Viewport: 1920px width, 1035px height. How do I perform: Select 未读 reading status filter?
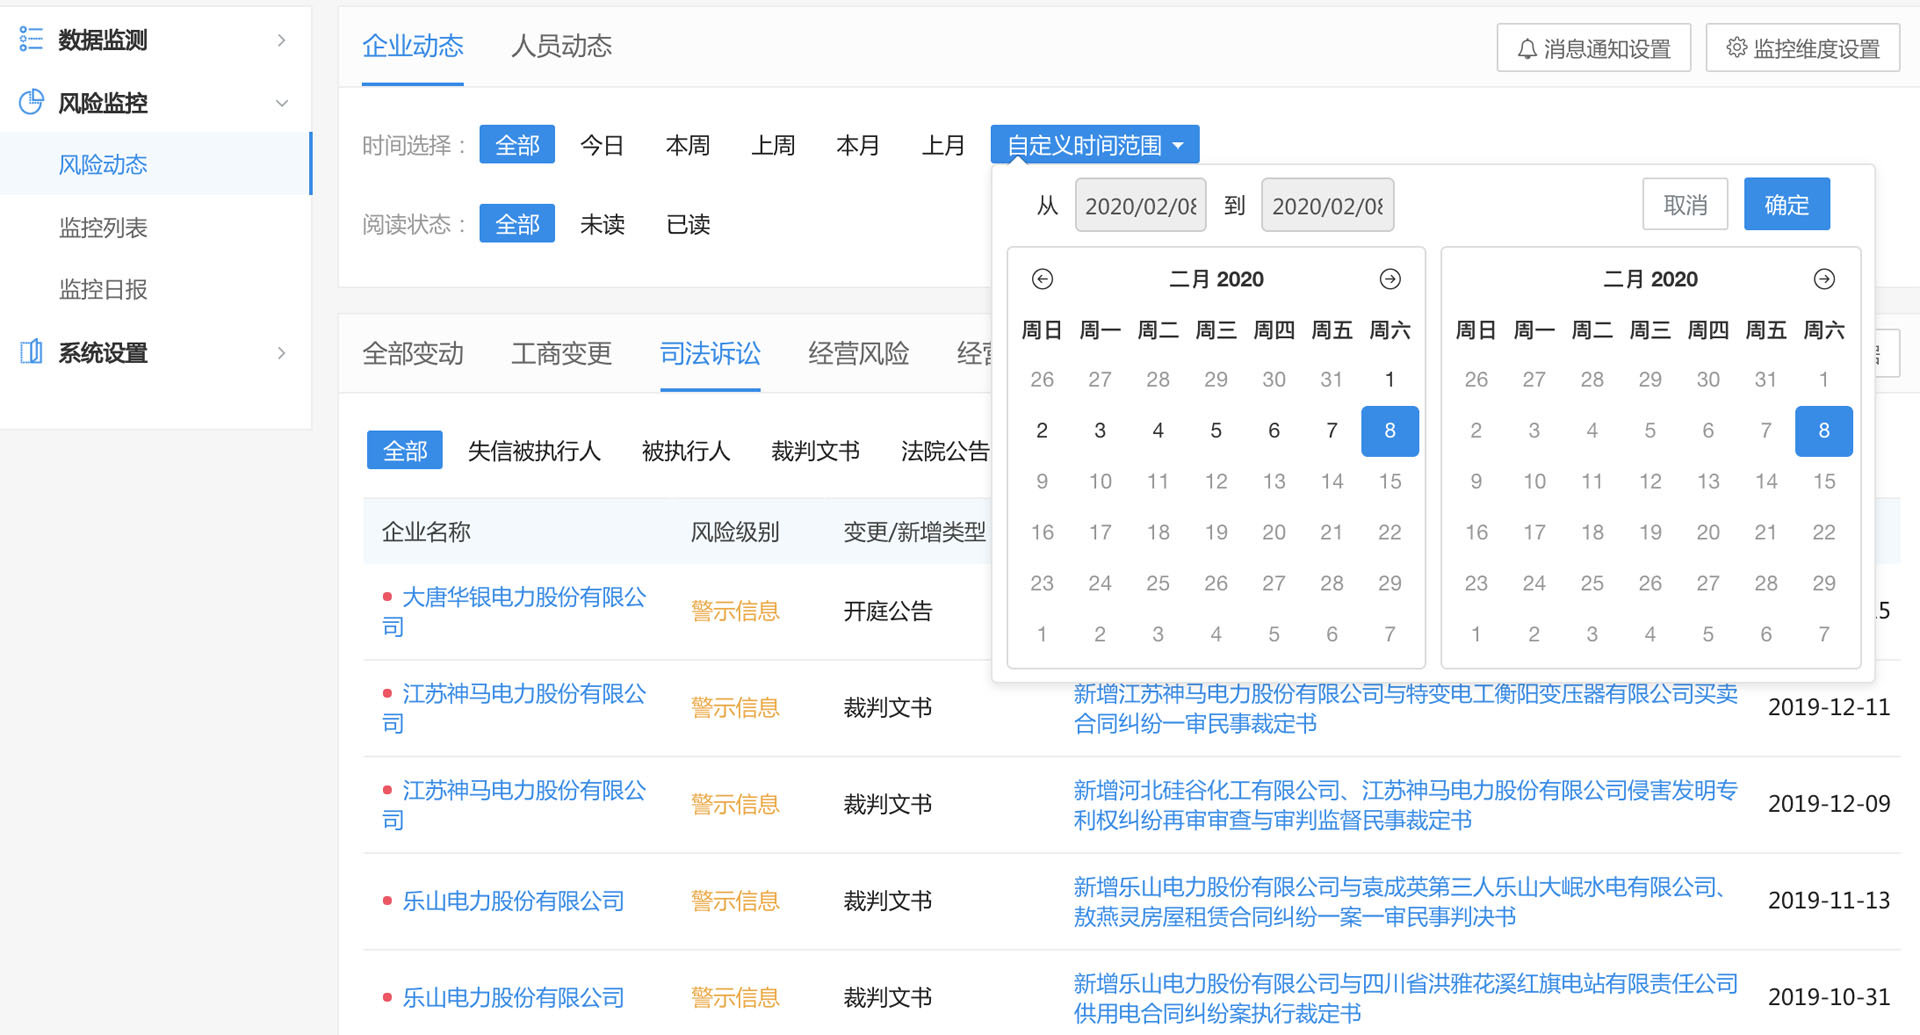602,224
